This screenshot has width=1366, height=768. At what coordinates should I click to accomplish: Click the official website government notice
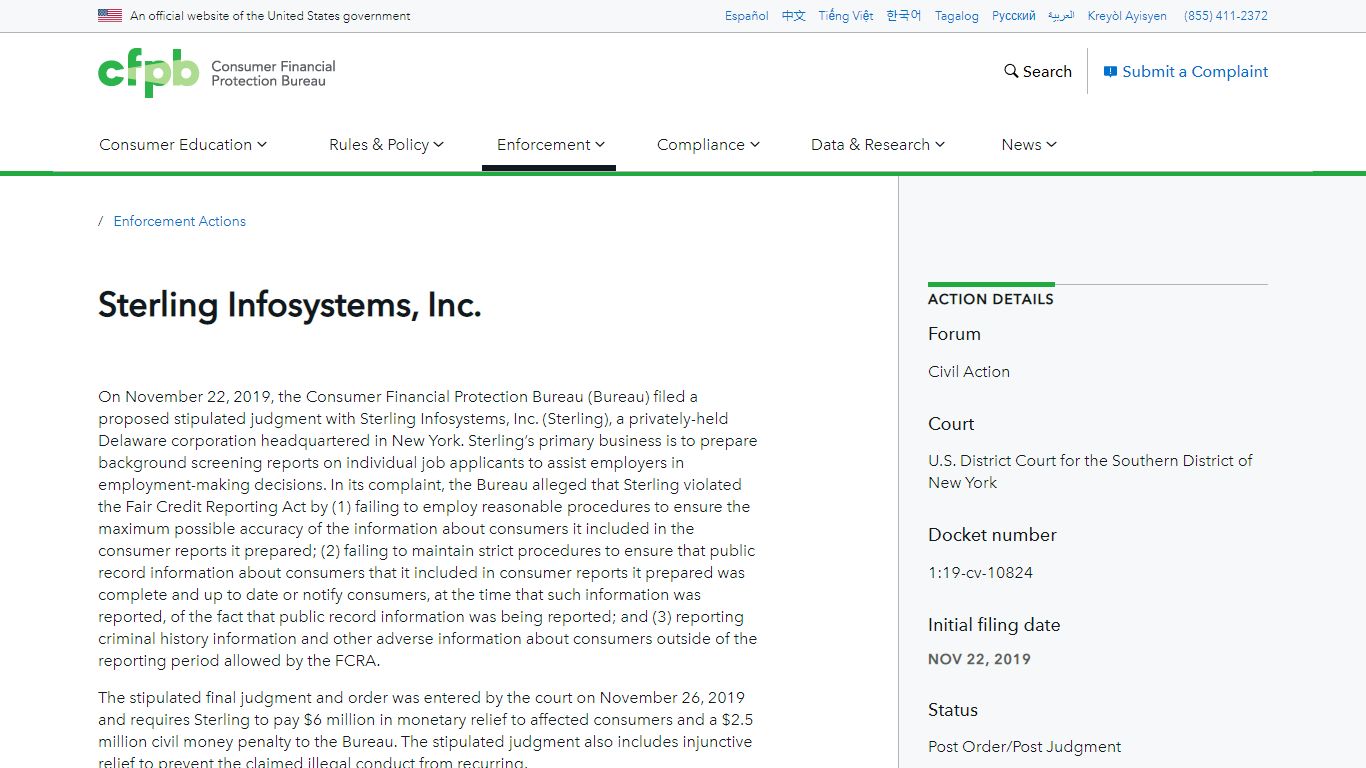270,16
